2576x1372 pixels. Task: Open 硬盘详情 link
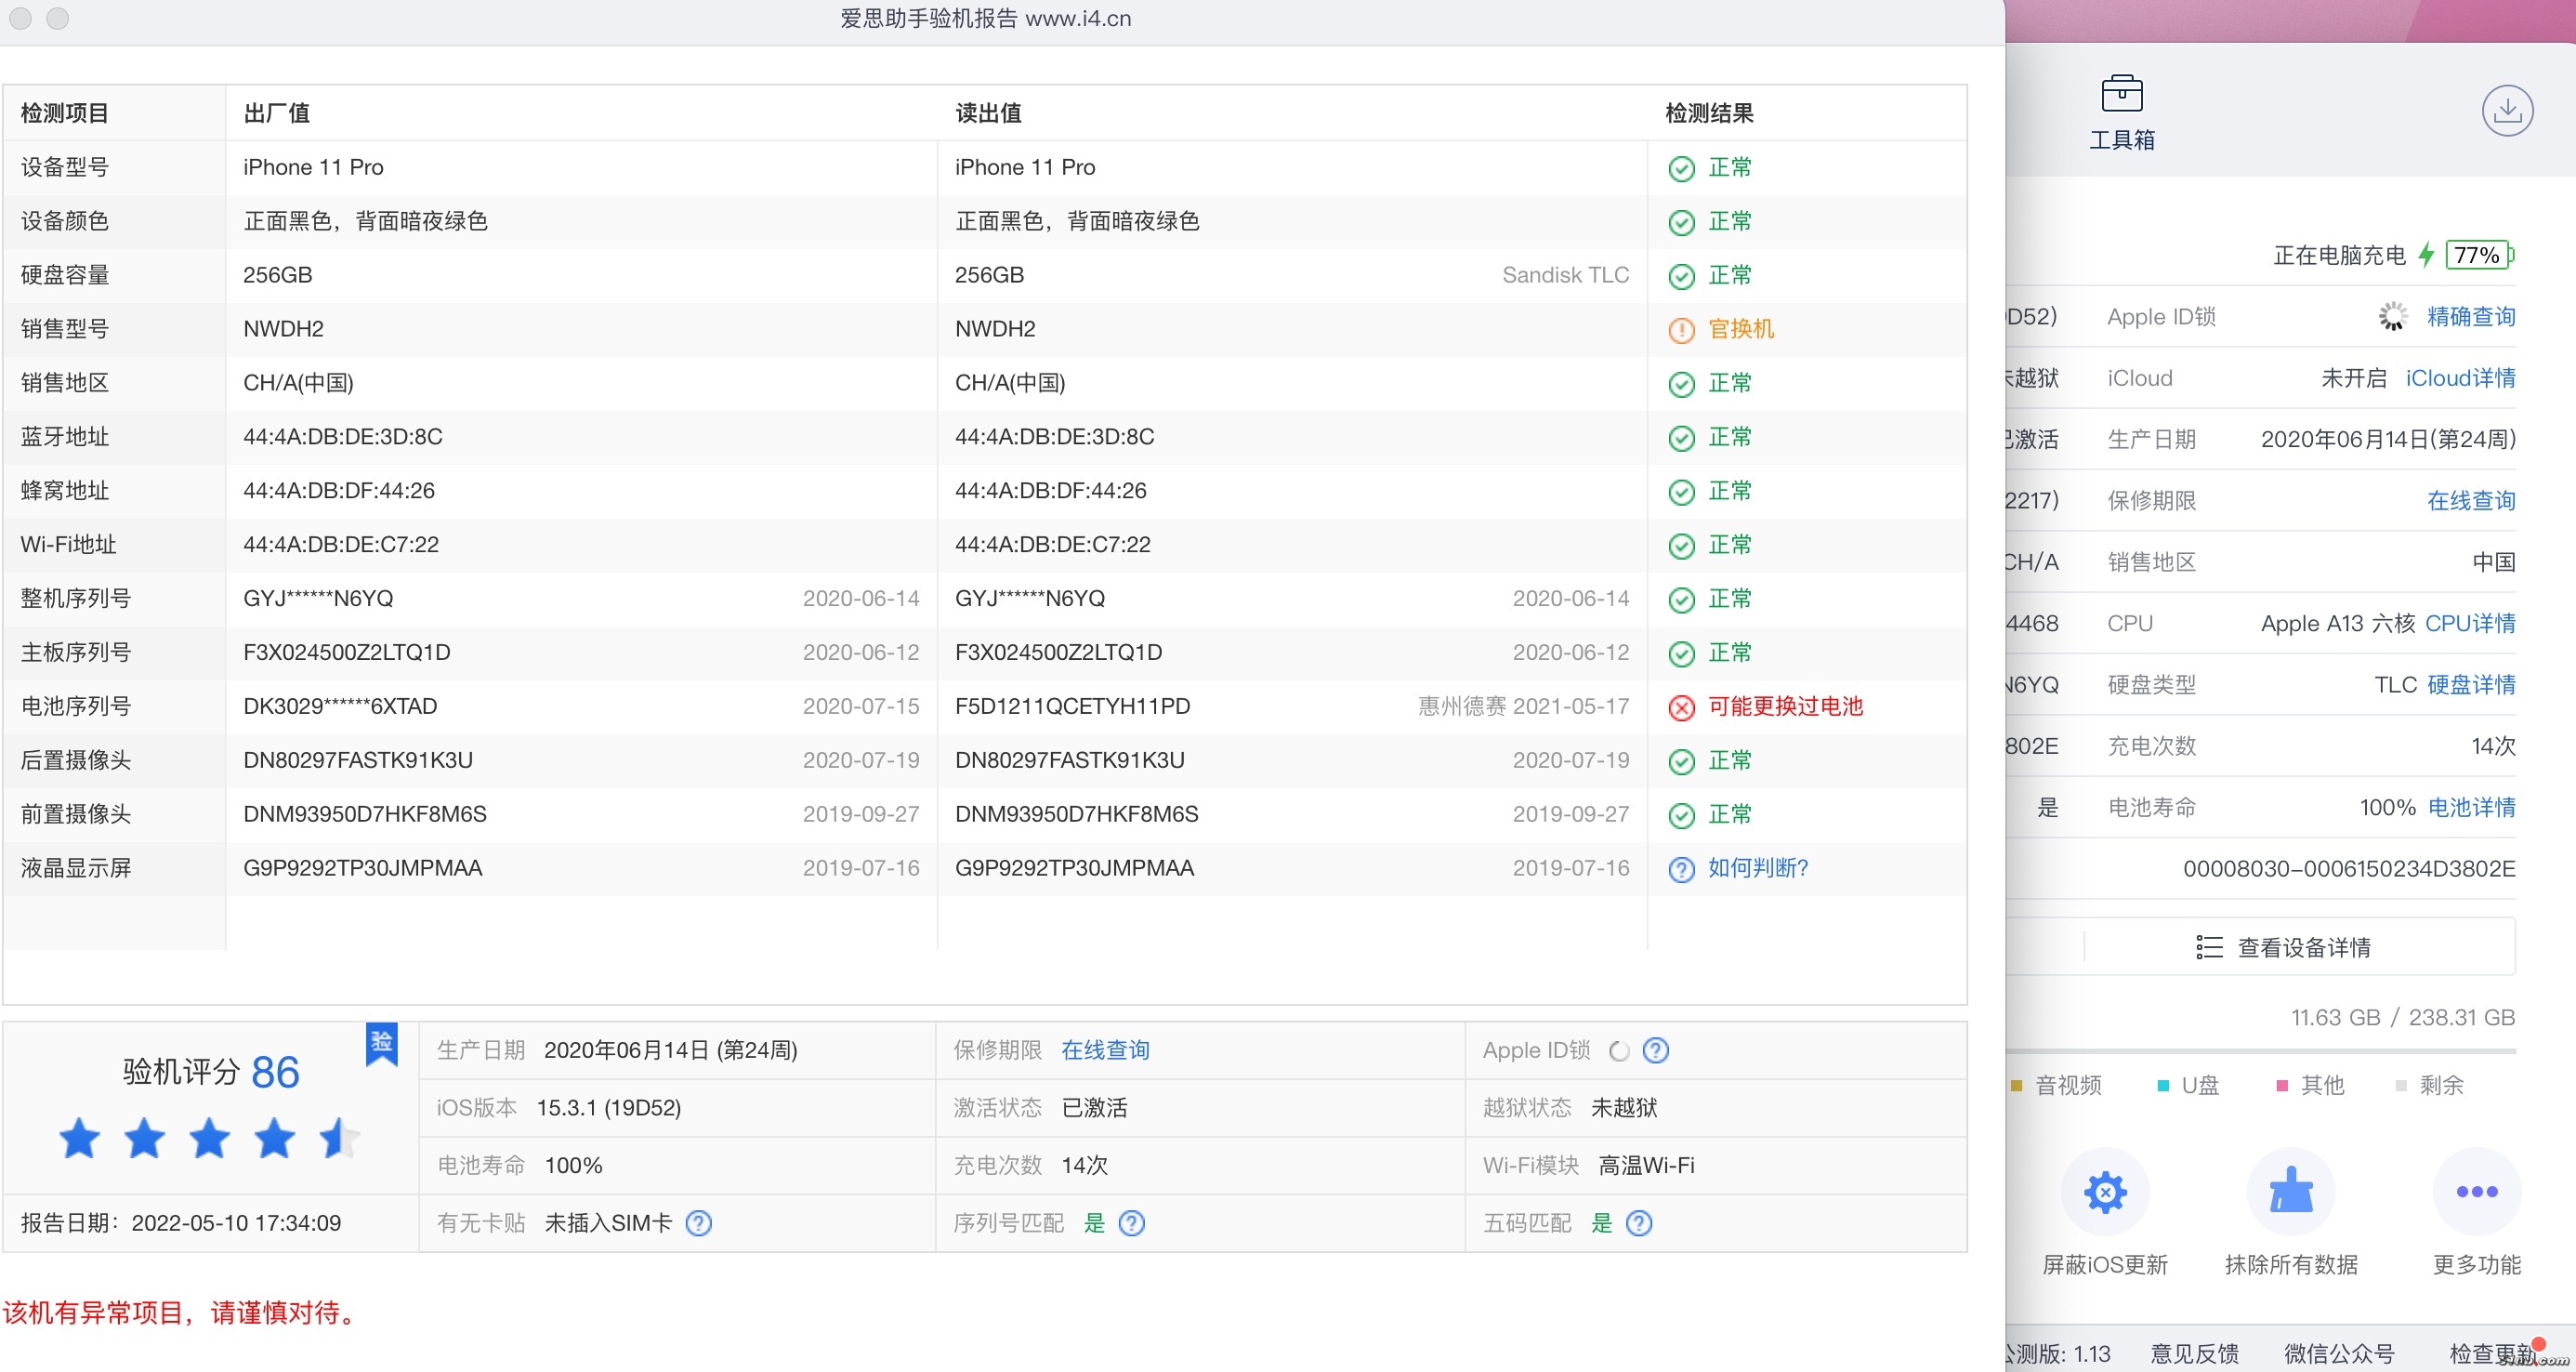coord(2470,684)
